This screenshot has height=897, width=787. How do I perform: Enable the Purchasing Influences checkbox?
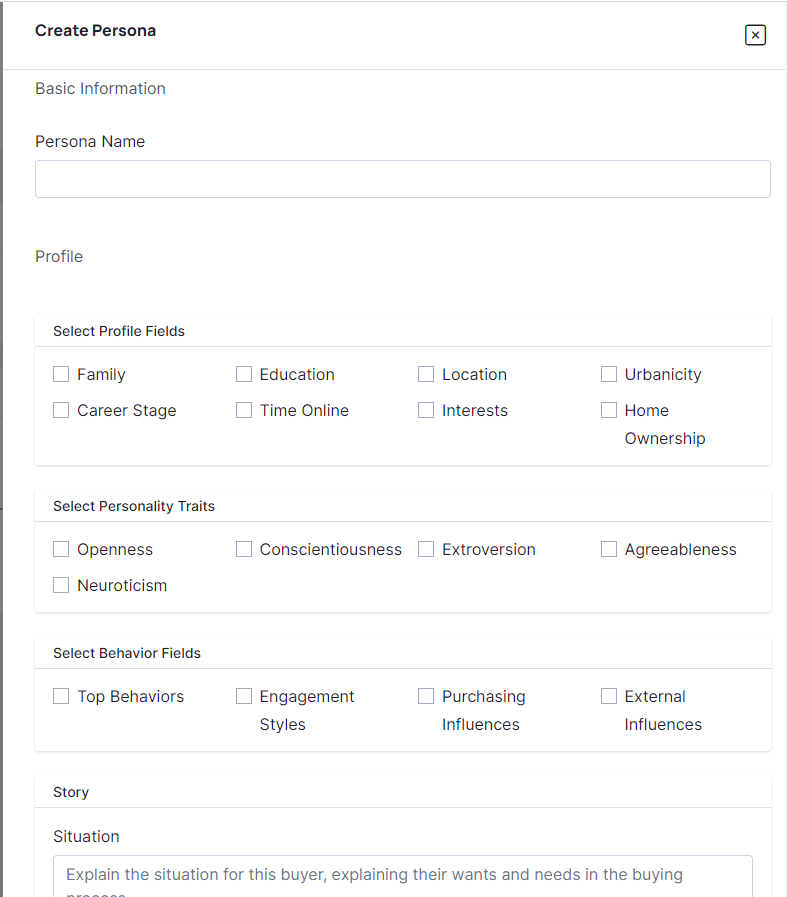pos(426,696)
